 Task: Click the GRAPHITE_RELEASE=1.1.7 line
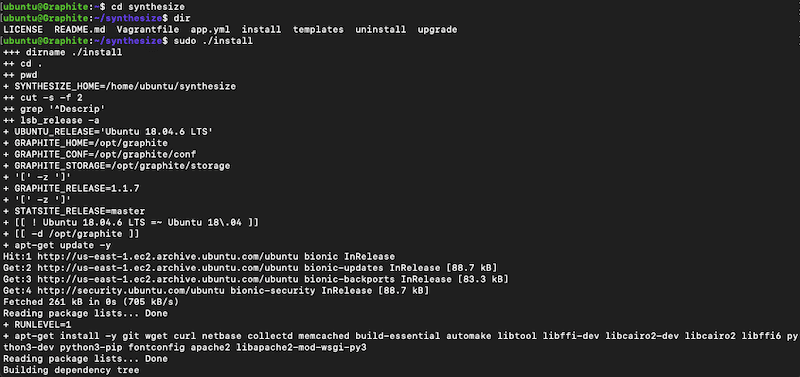pos(71,188)
